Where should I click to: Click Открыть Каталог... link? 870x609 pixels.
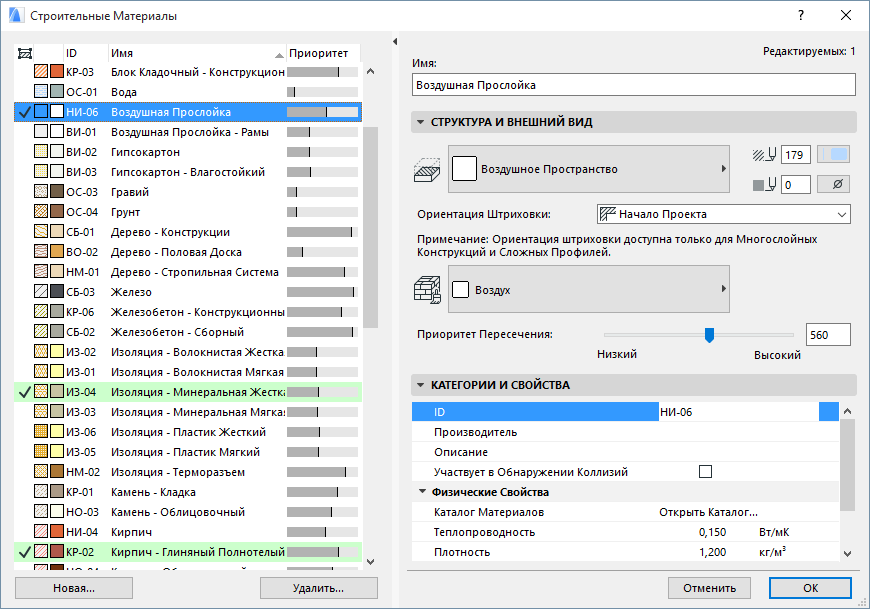708,512
